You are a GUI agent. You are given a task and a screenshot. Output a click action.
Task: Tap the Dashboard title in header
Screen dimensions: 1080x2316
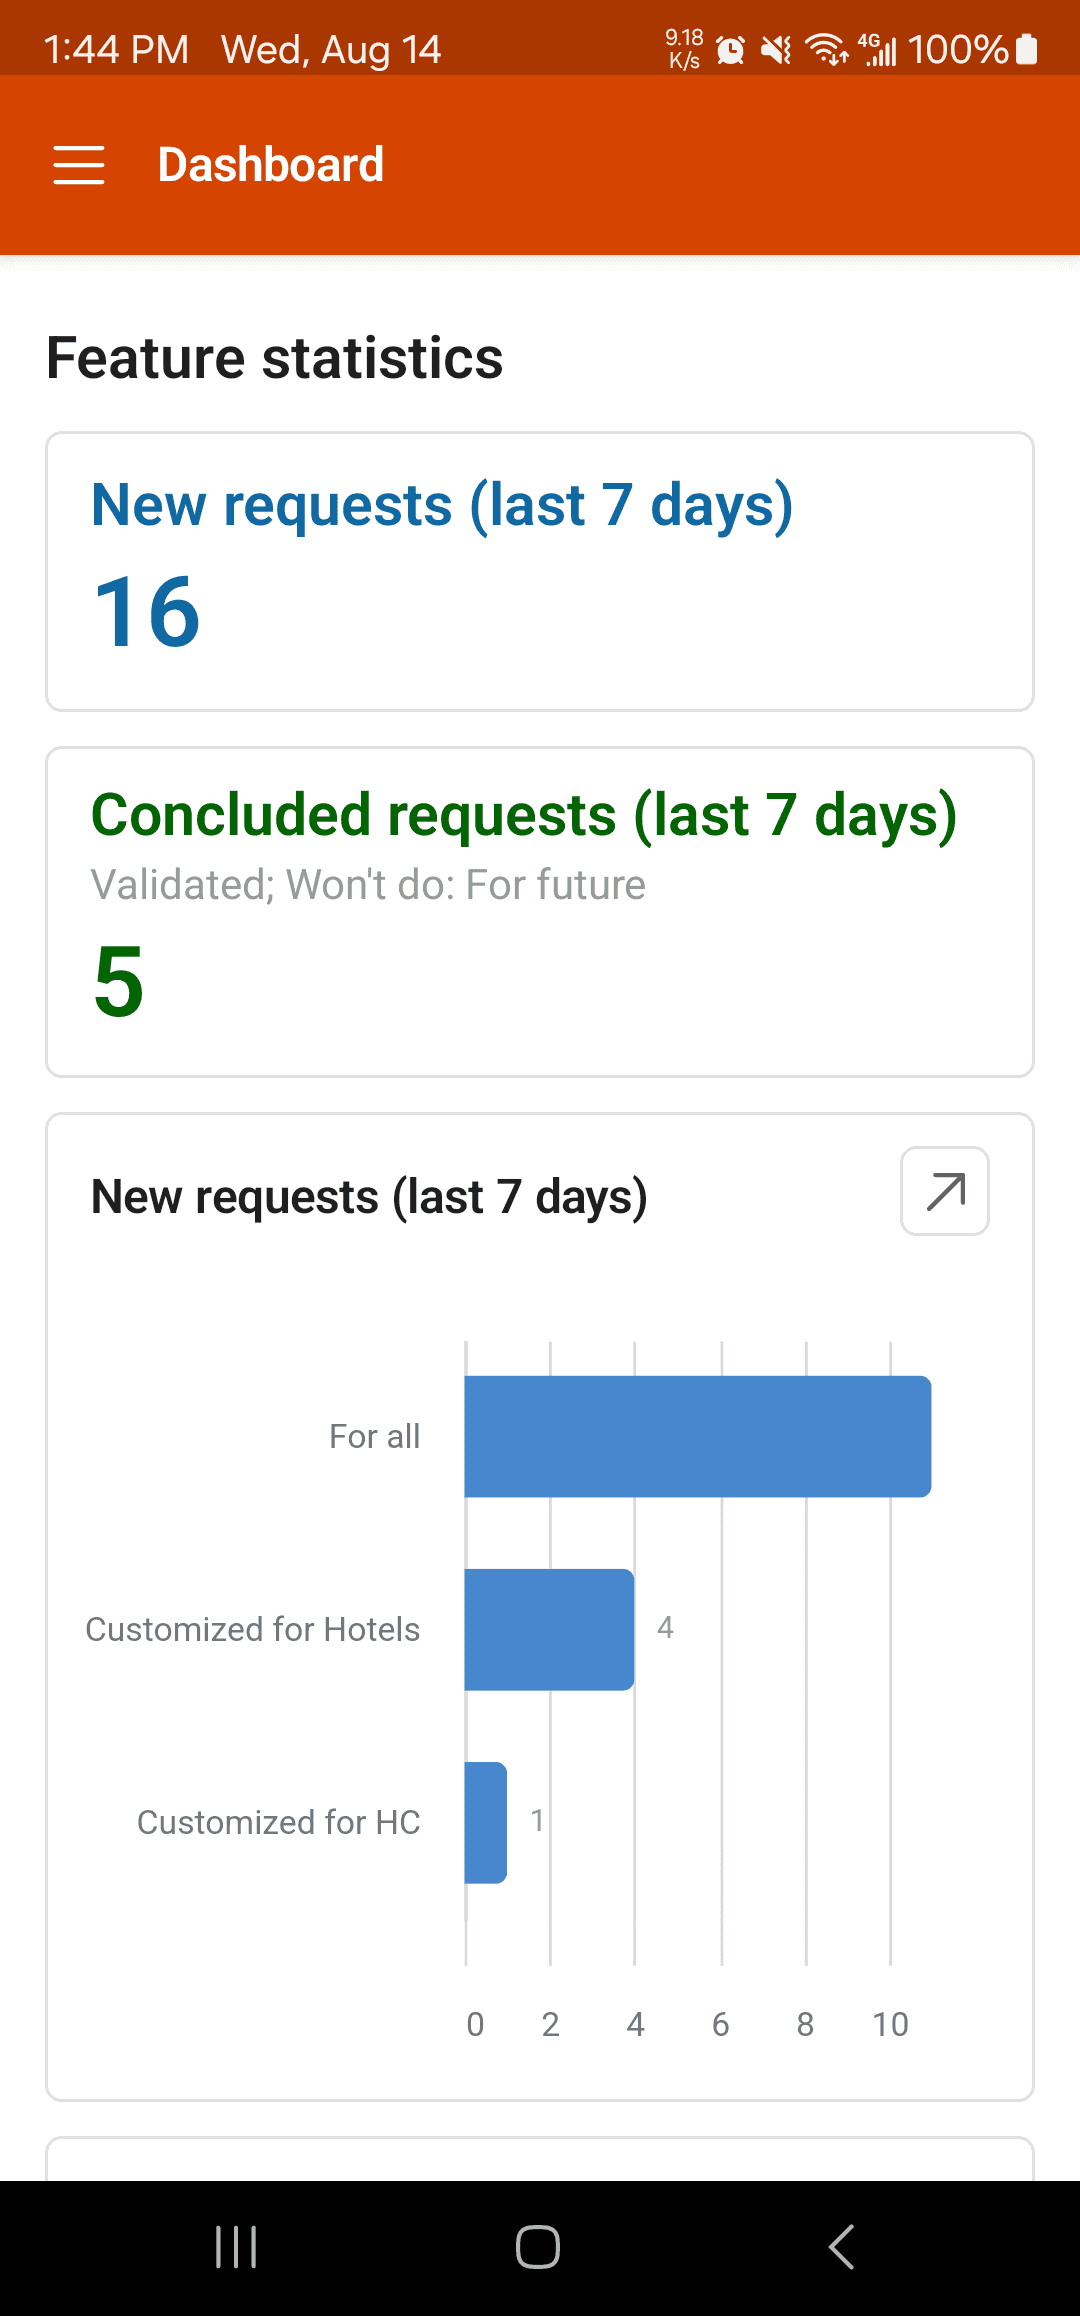pyautogui.click(x=271, y=165)
